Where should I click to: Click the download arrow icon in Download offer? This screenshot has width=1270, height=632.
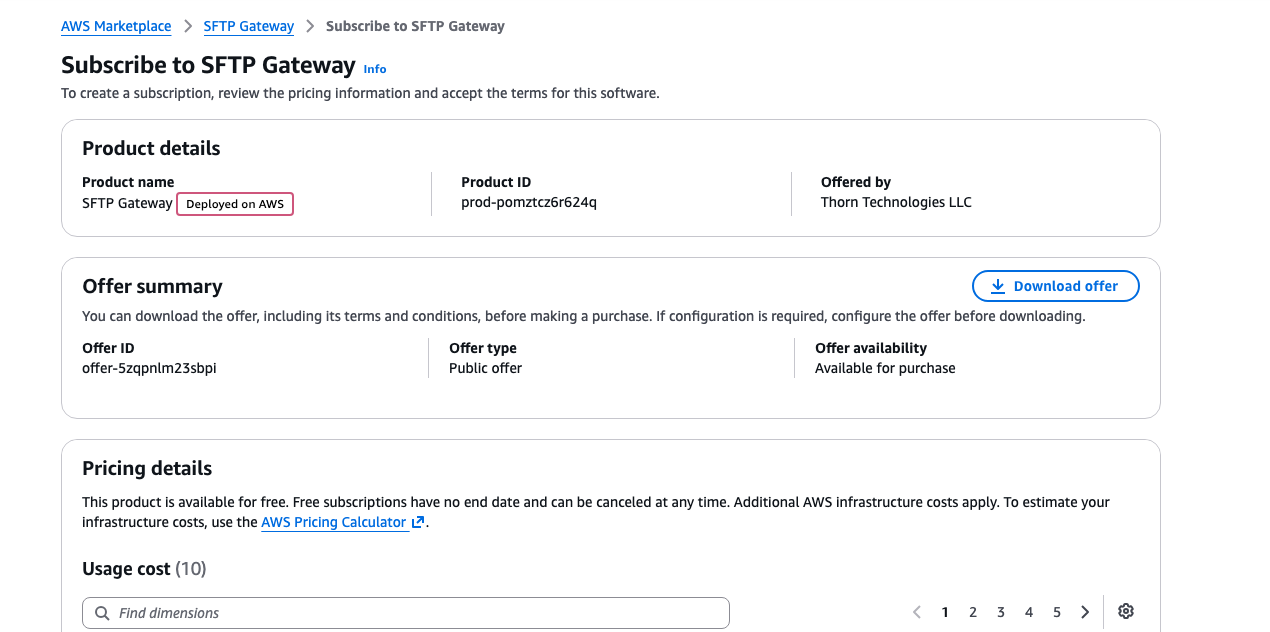point(997,286)
